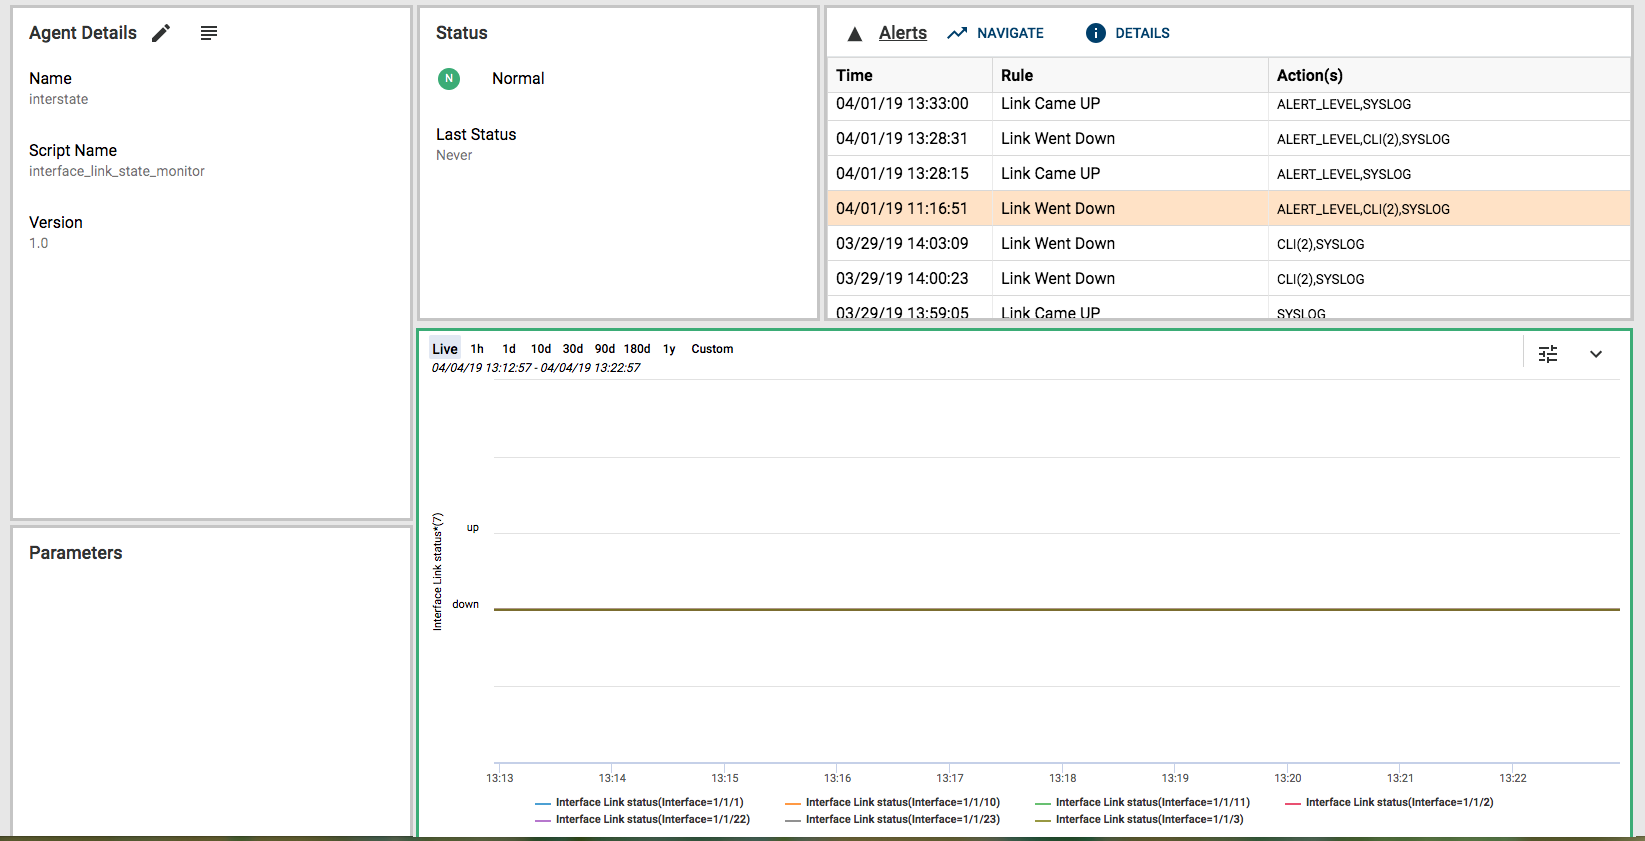Expand the chart panel chevron menu
The height and width of the screenshot is (841, 1645).
pyautogui.click(x=1596, y=354)
